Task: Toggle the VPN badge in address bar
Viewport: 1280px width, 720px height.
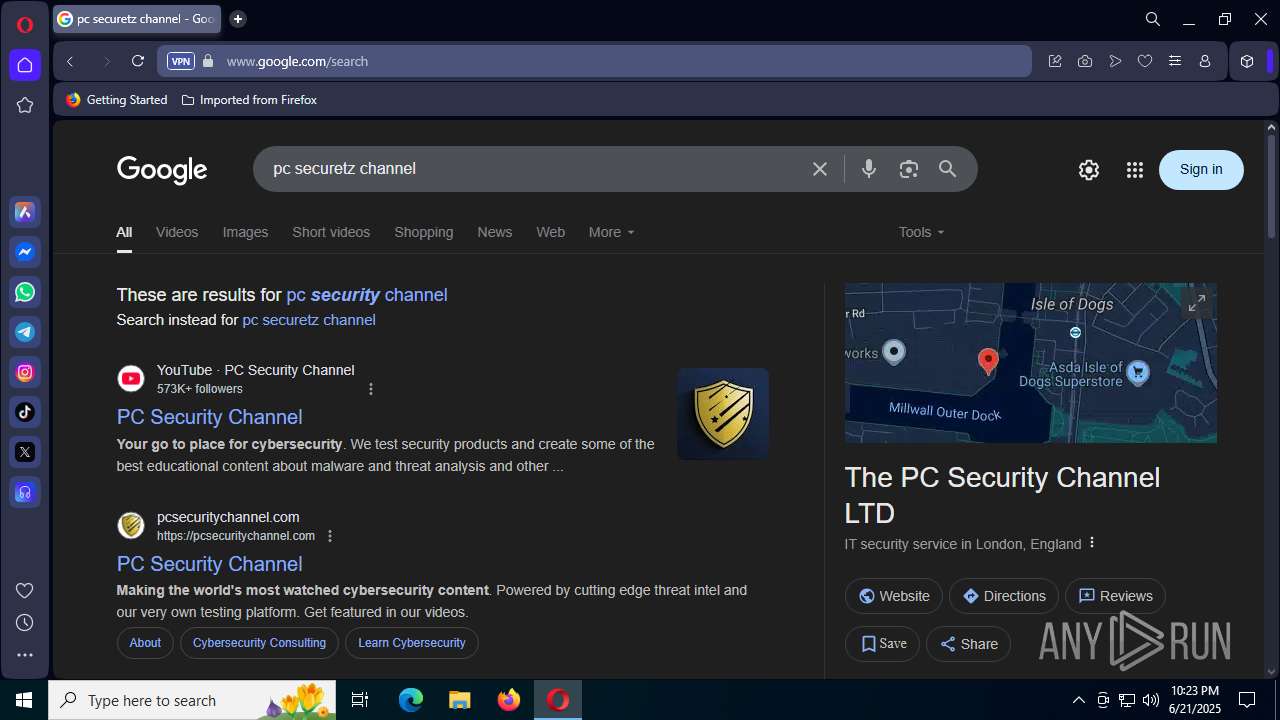Action: click(x=180, y=61)
